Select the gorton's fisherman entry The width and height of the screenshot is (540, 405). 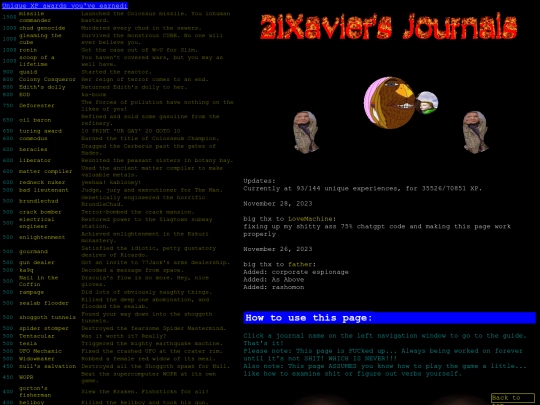(x=35, y=392)
